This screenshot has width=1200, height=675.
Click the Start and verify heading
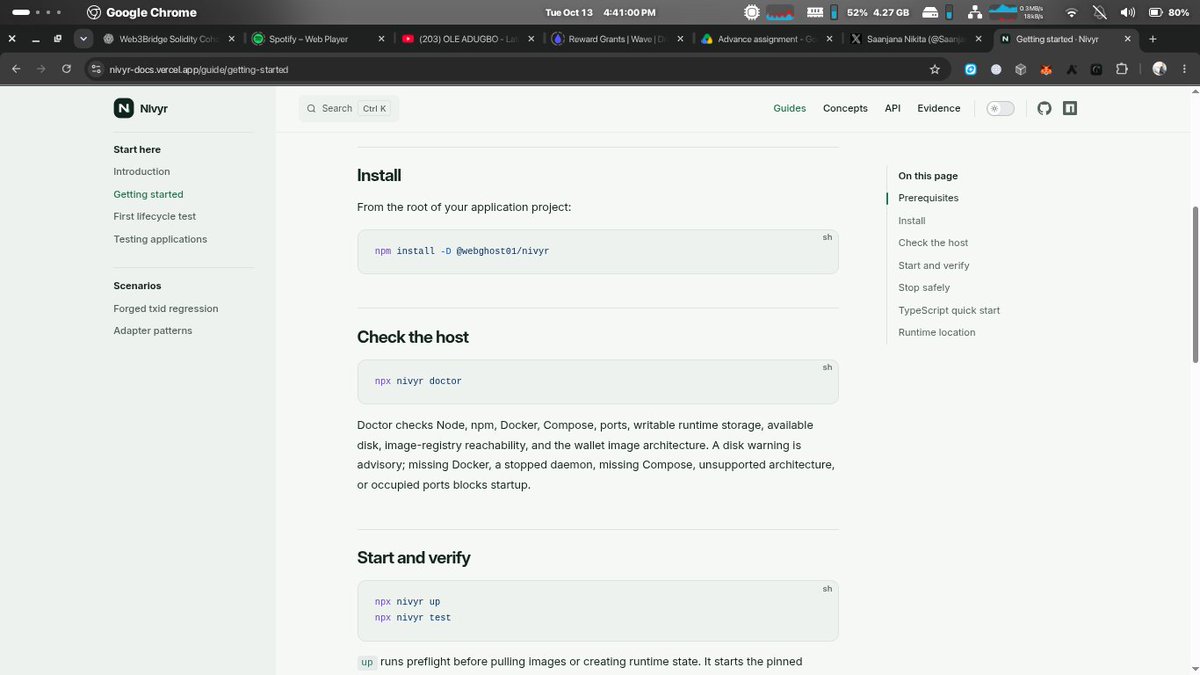pyautogui.click(x=414, y=558)
